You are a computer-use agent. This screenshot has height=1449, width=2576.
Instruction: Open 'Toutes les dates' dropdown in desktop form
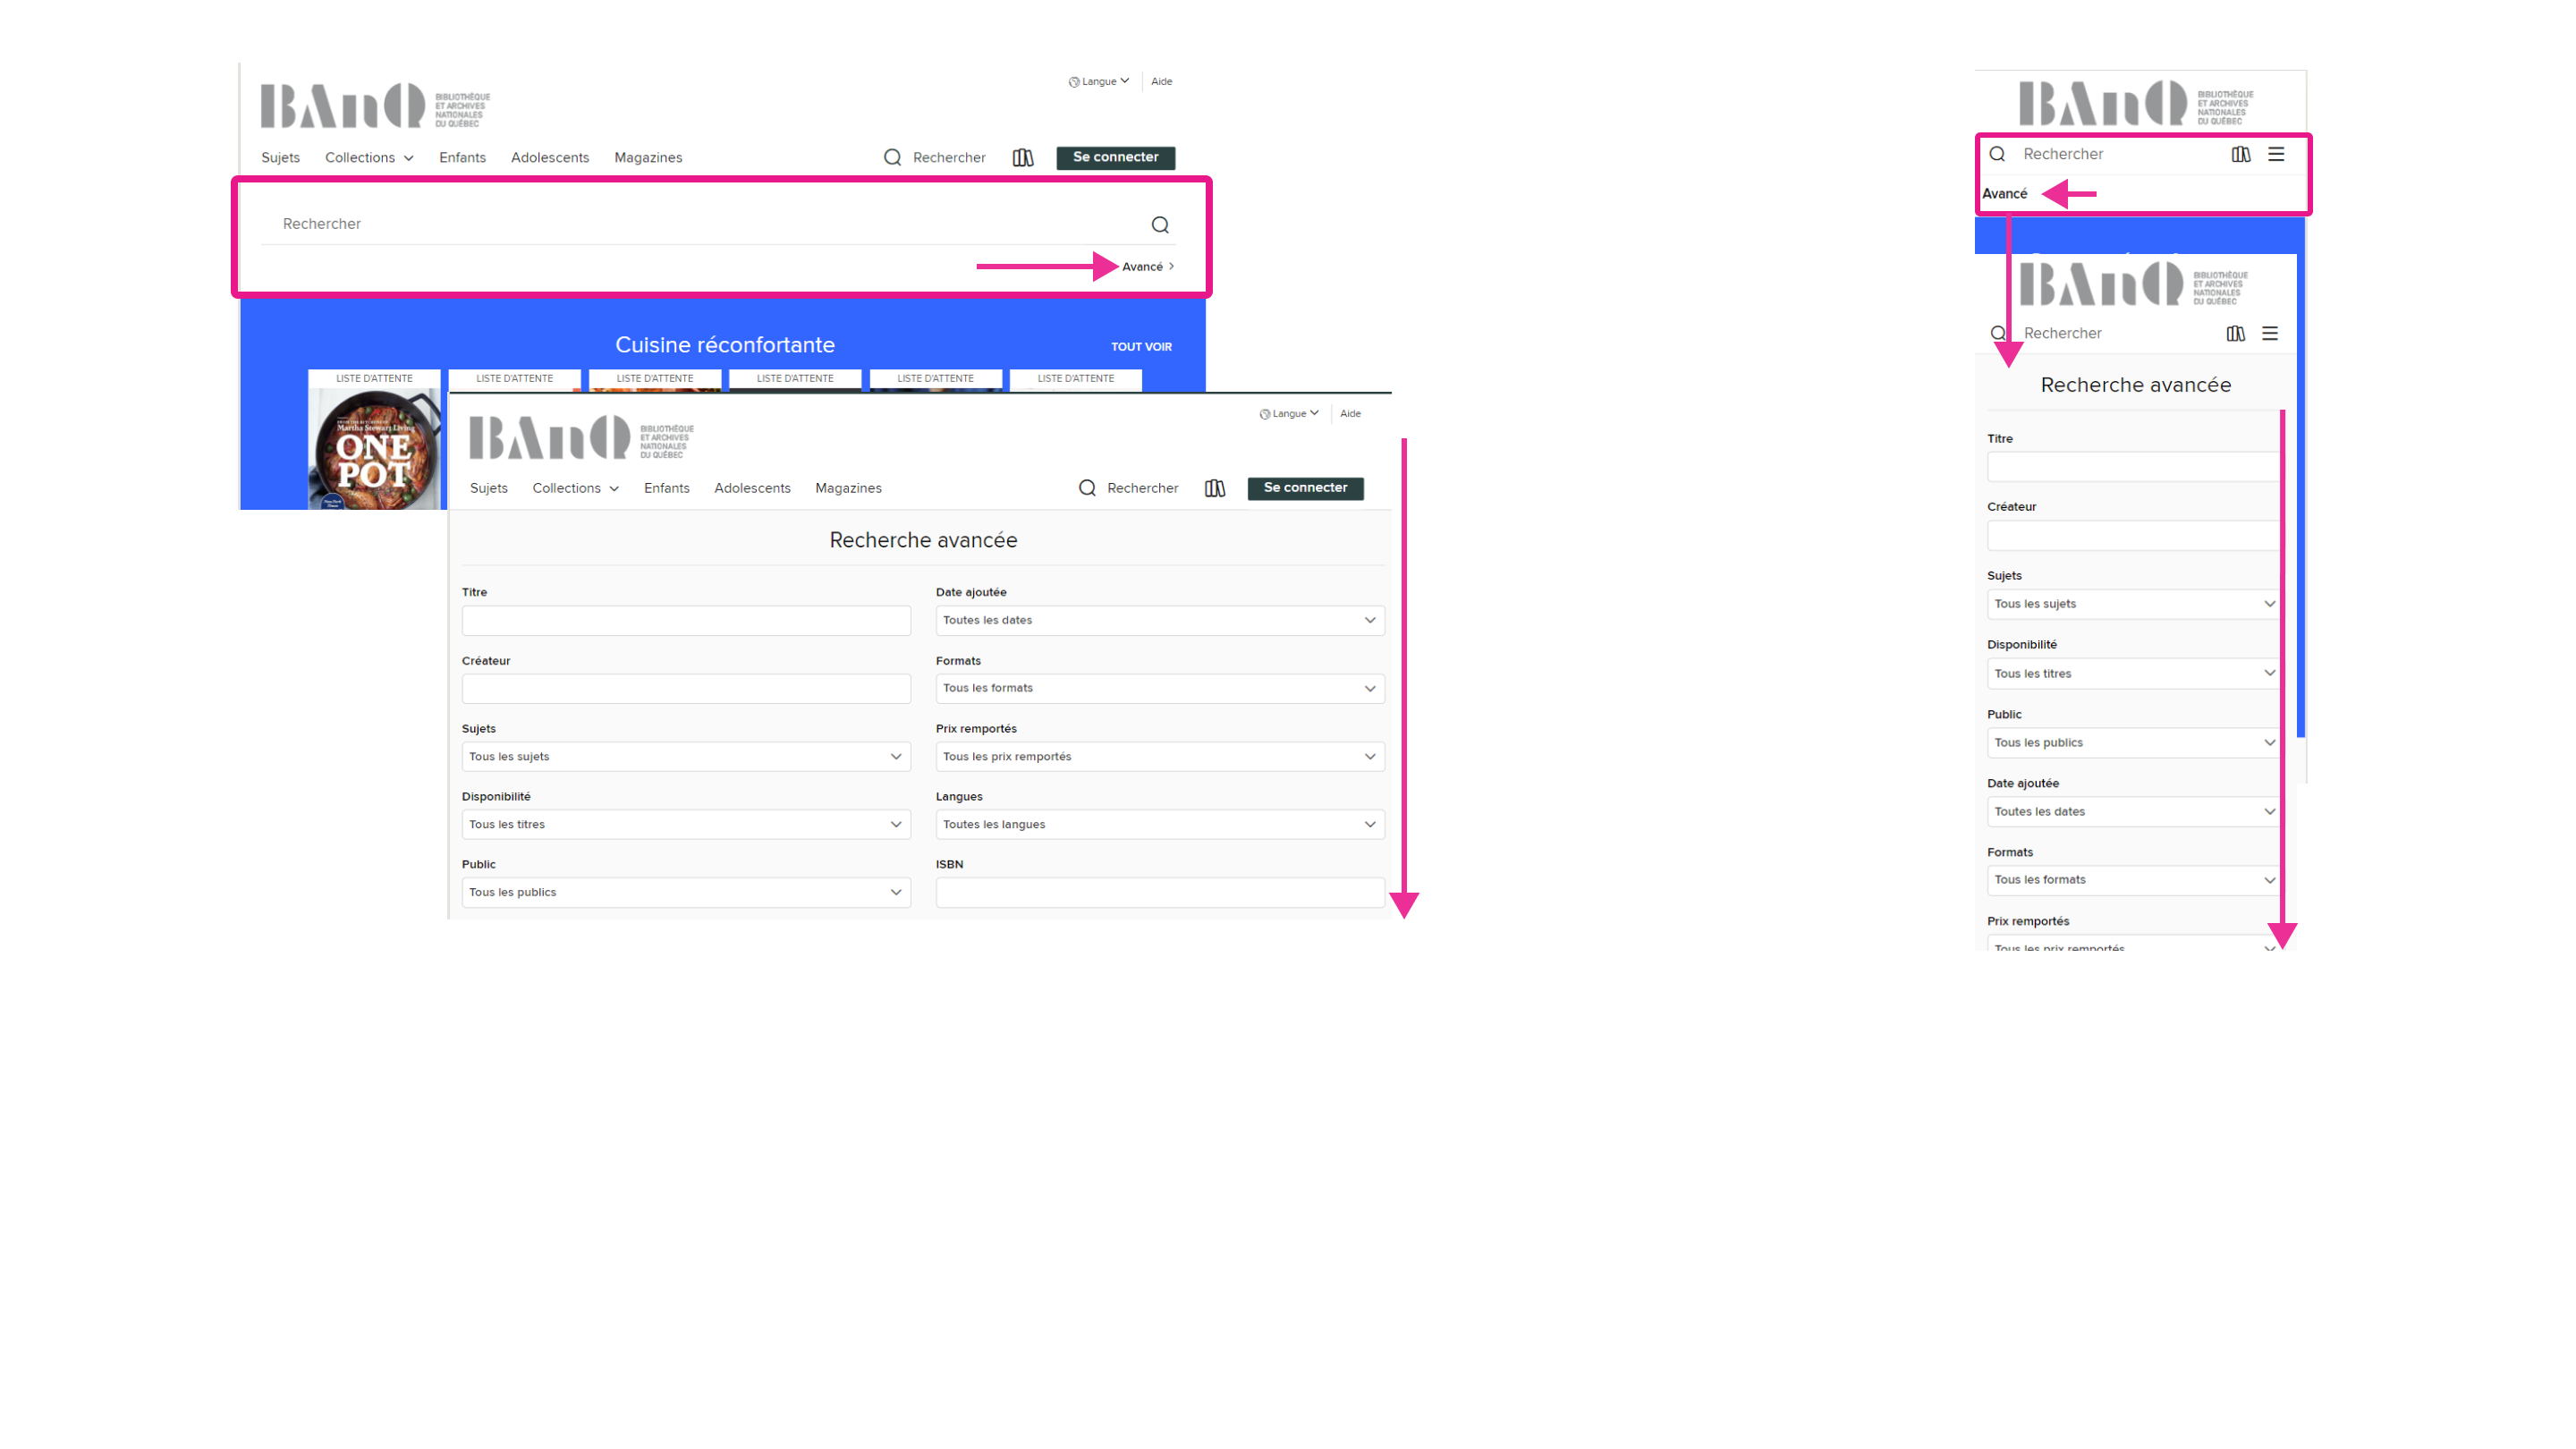[x=1160, y=620]
